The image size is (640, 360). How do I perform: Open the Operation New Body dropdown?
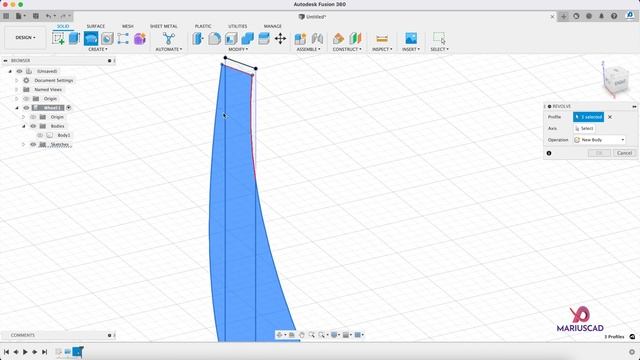[x=599, y=140]
